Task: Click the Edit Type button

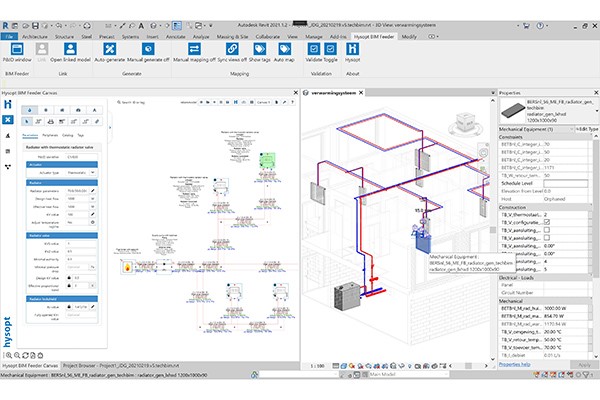Action: 587,129
